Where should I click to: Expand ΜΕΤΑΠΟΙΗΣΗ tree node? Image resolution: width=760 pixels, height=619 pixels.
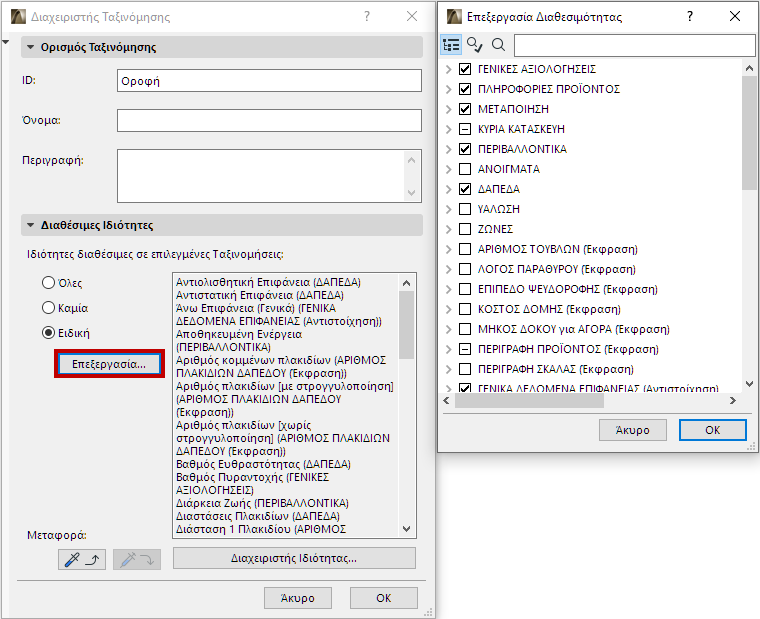click(449, 109)
